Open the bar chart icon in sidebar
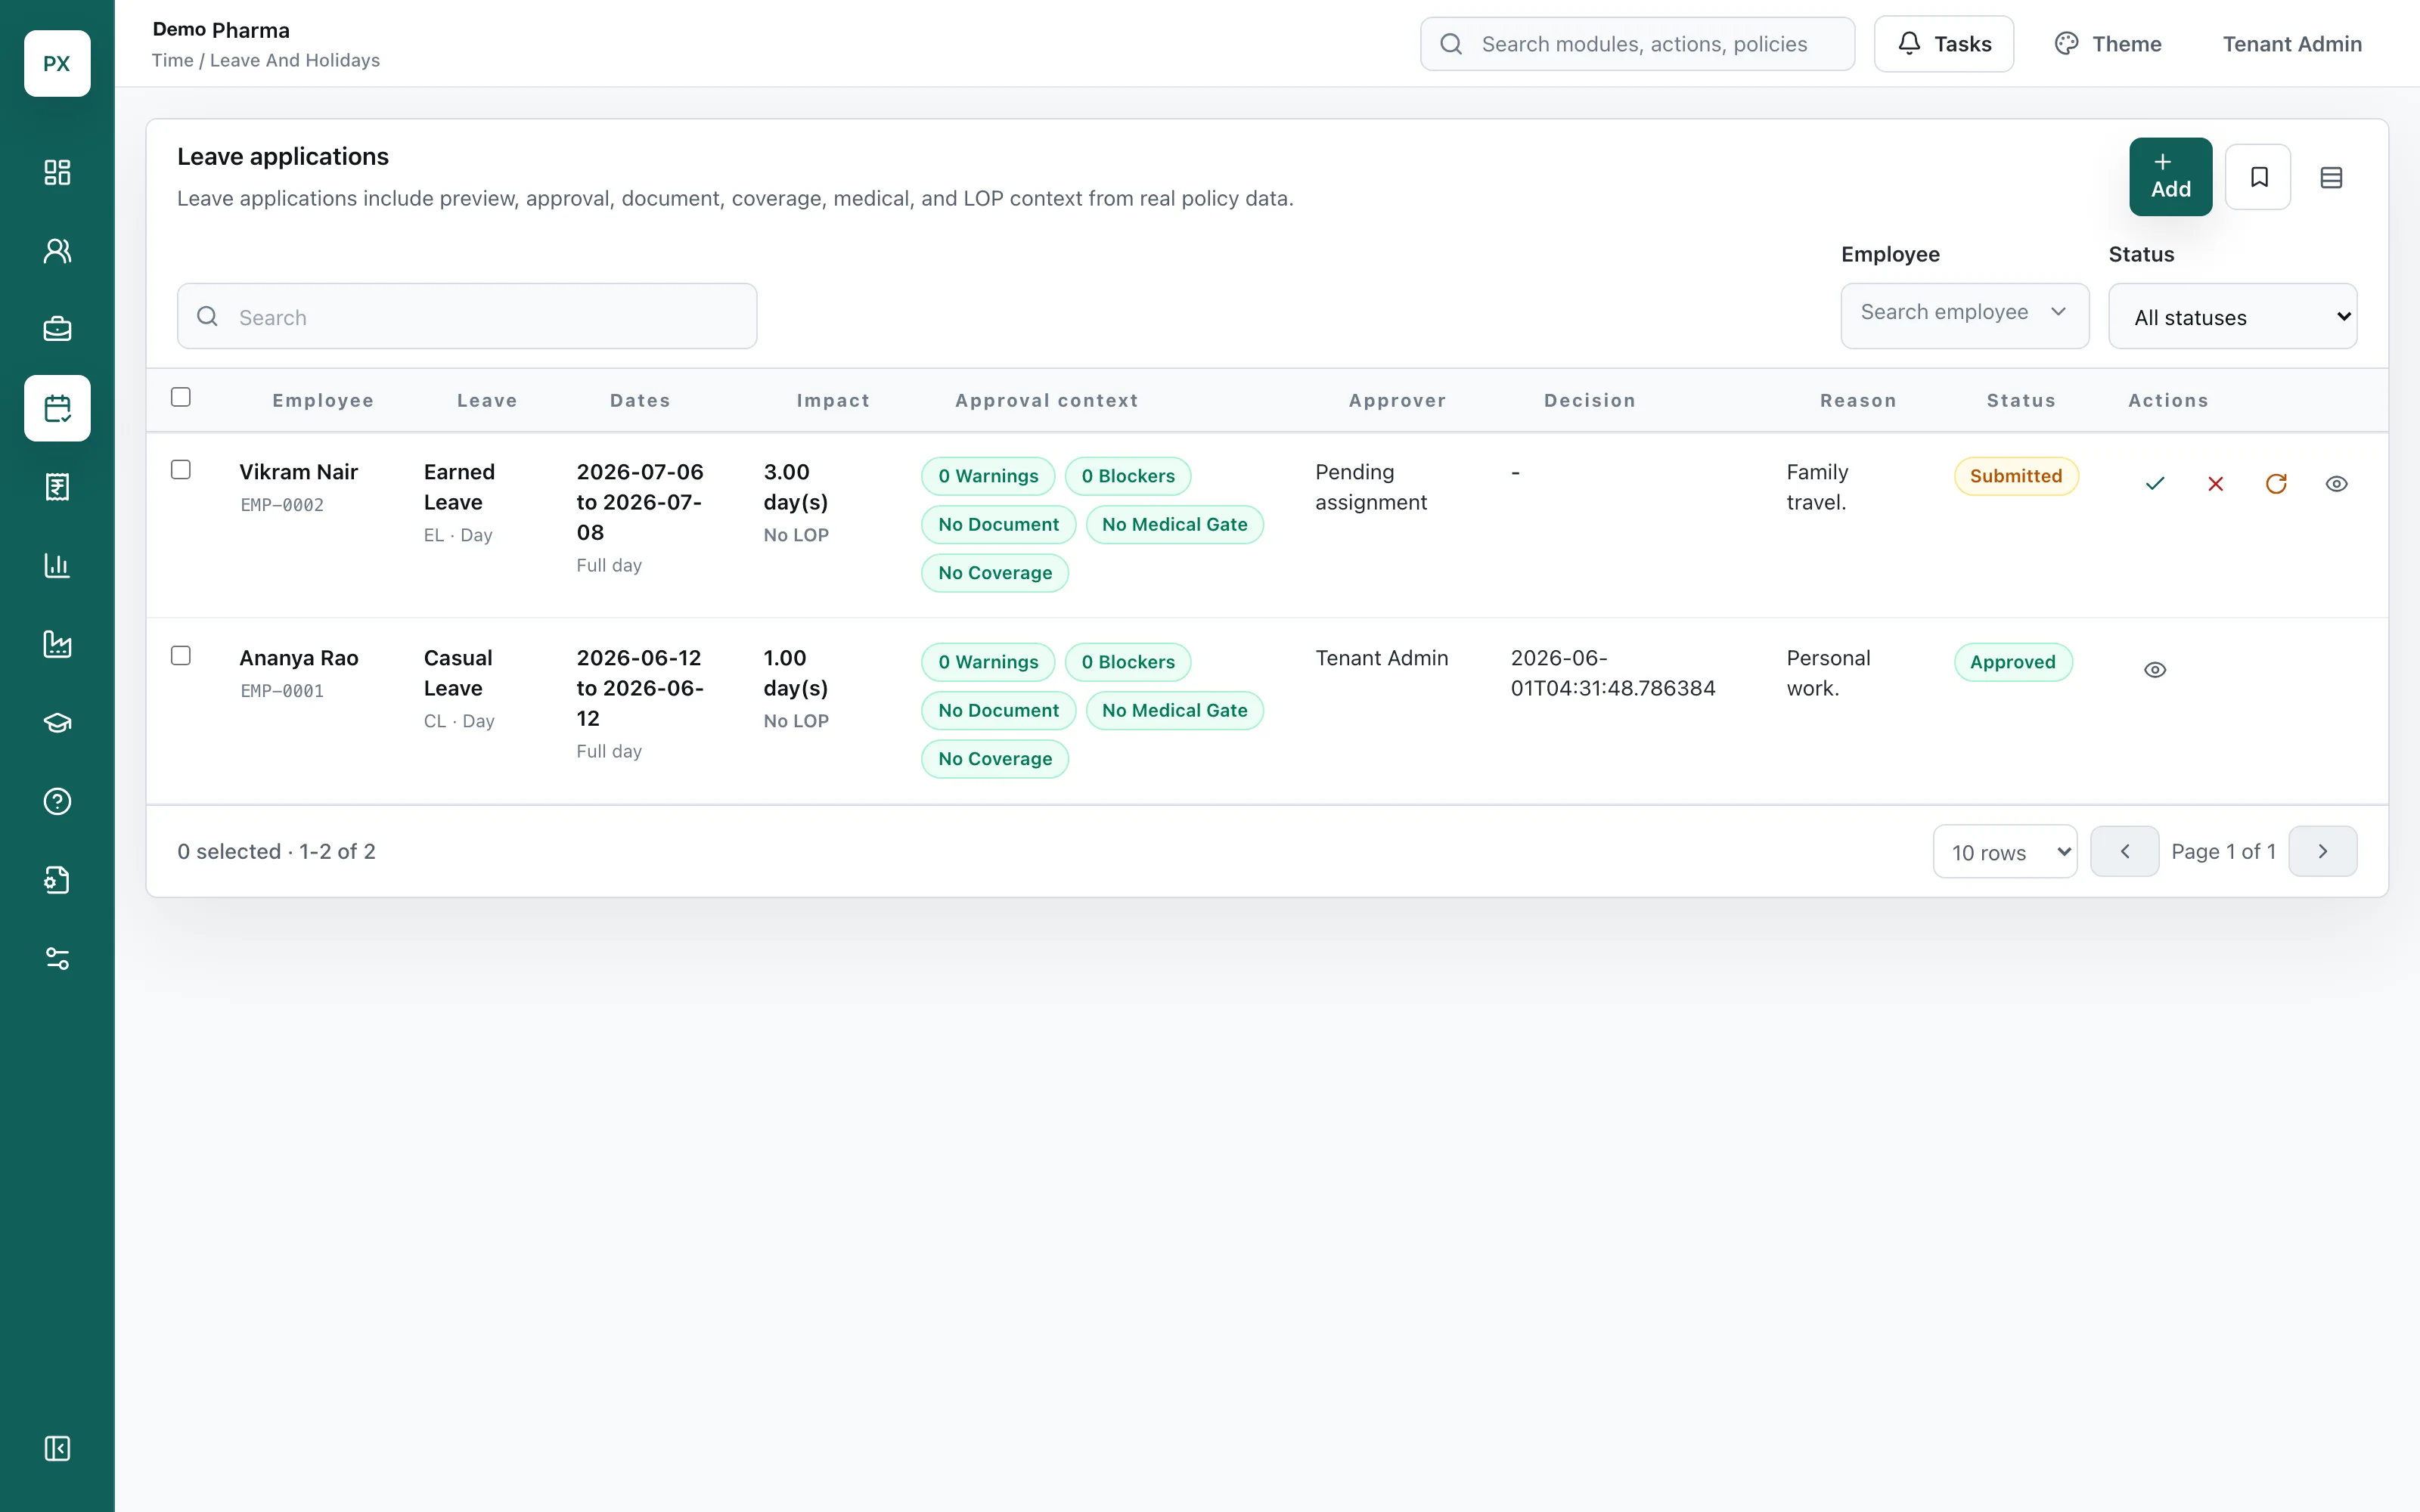The width and height of the screenshot is (2420, 1512). point(57,565)
